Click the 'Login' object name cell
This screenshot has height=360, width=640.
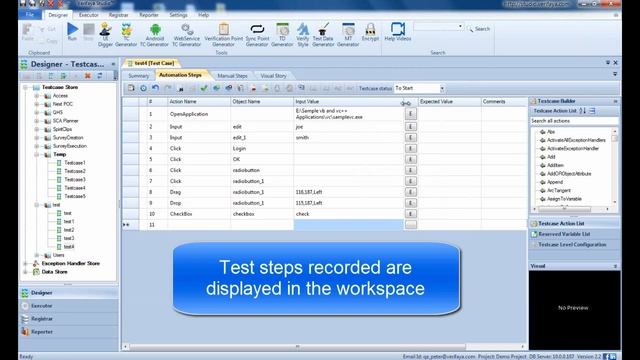click(x=262, y=149)
